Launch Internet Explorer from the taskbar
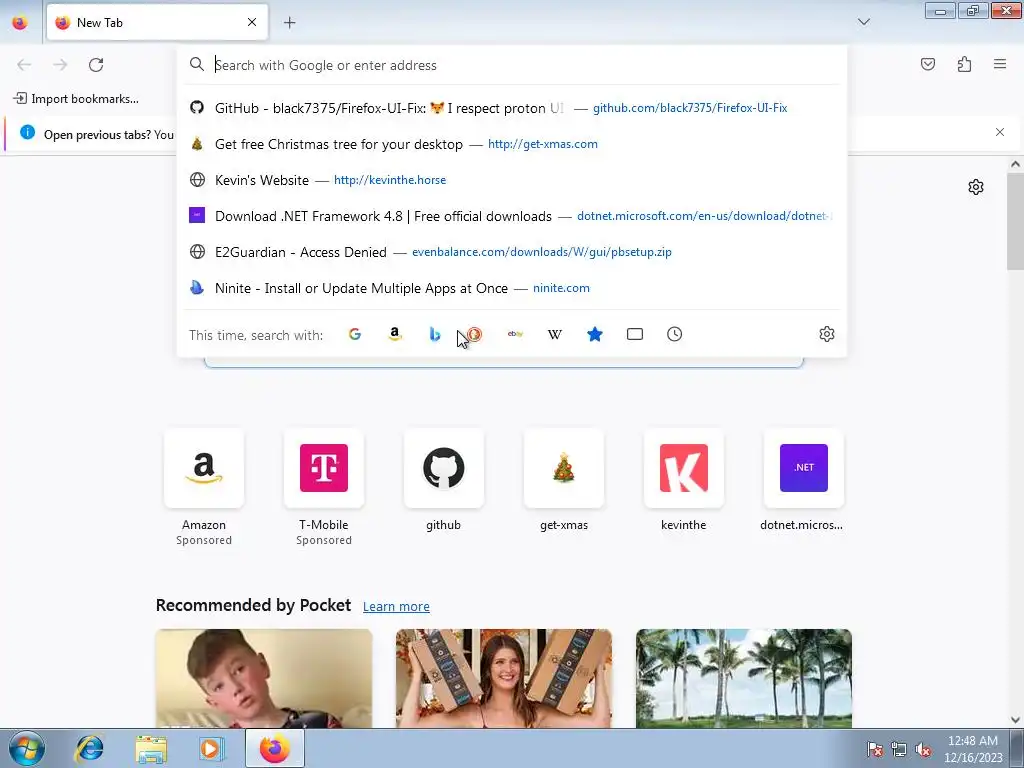 [89, 748]
